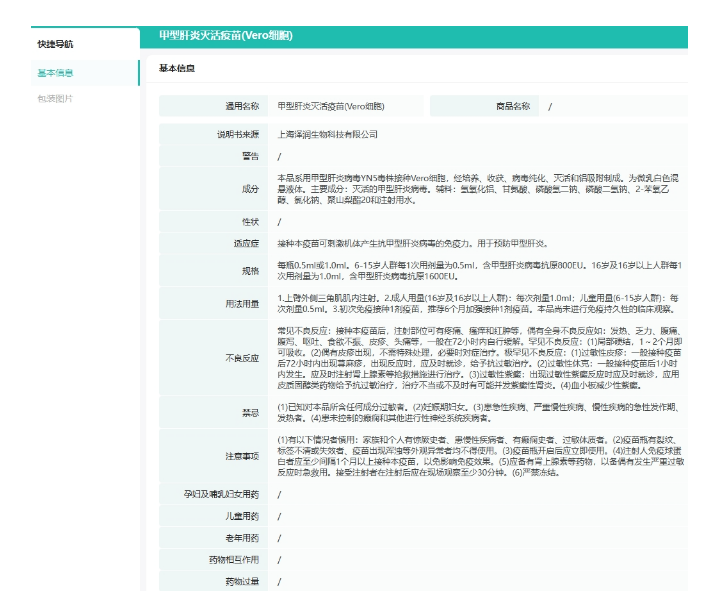Open 包装图片 in the quick navigation sidebar
716x601 pixels.
(55, 98)
